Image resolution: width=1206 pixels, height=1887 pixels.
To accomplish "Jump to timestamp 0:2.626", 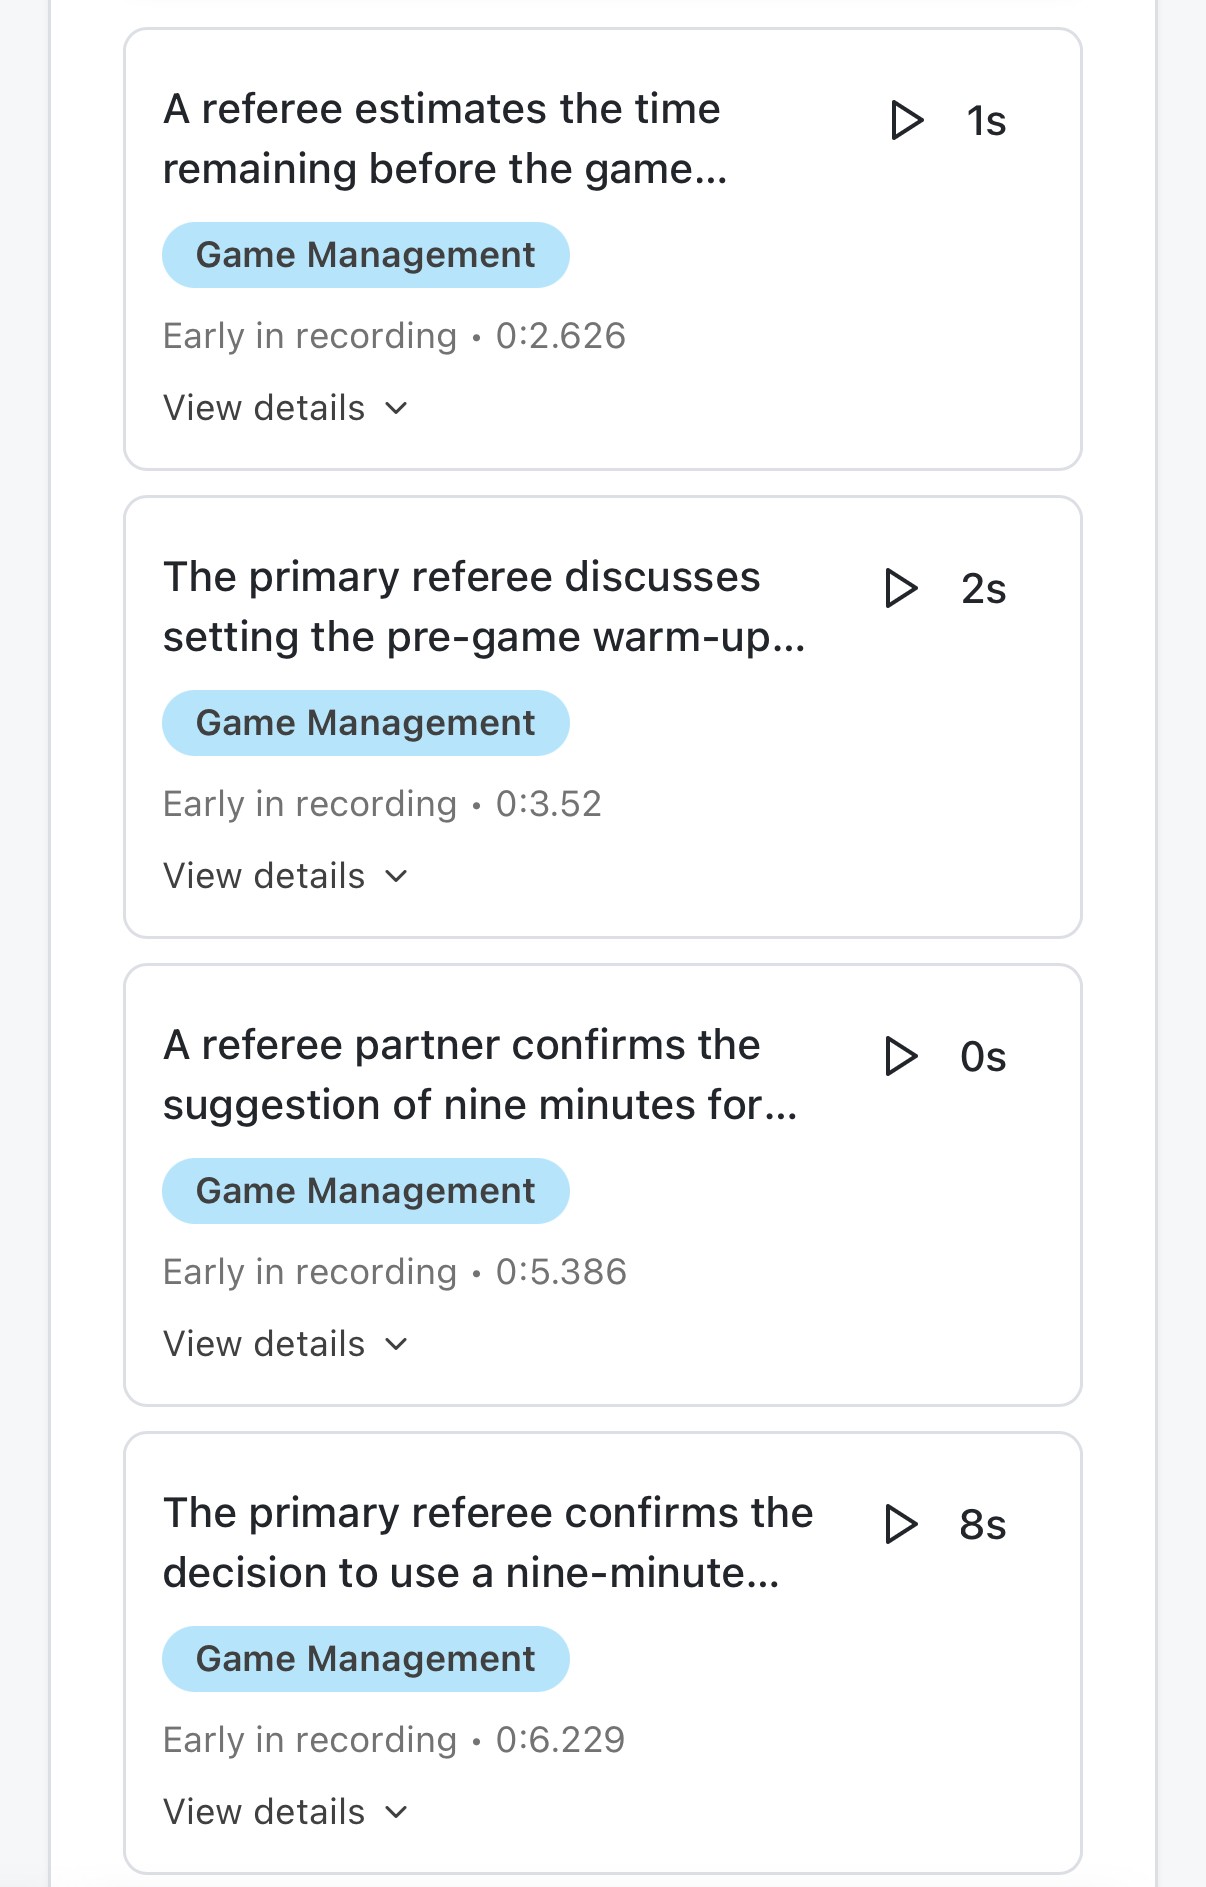I will point(560,336).
